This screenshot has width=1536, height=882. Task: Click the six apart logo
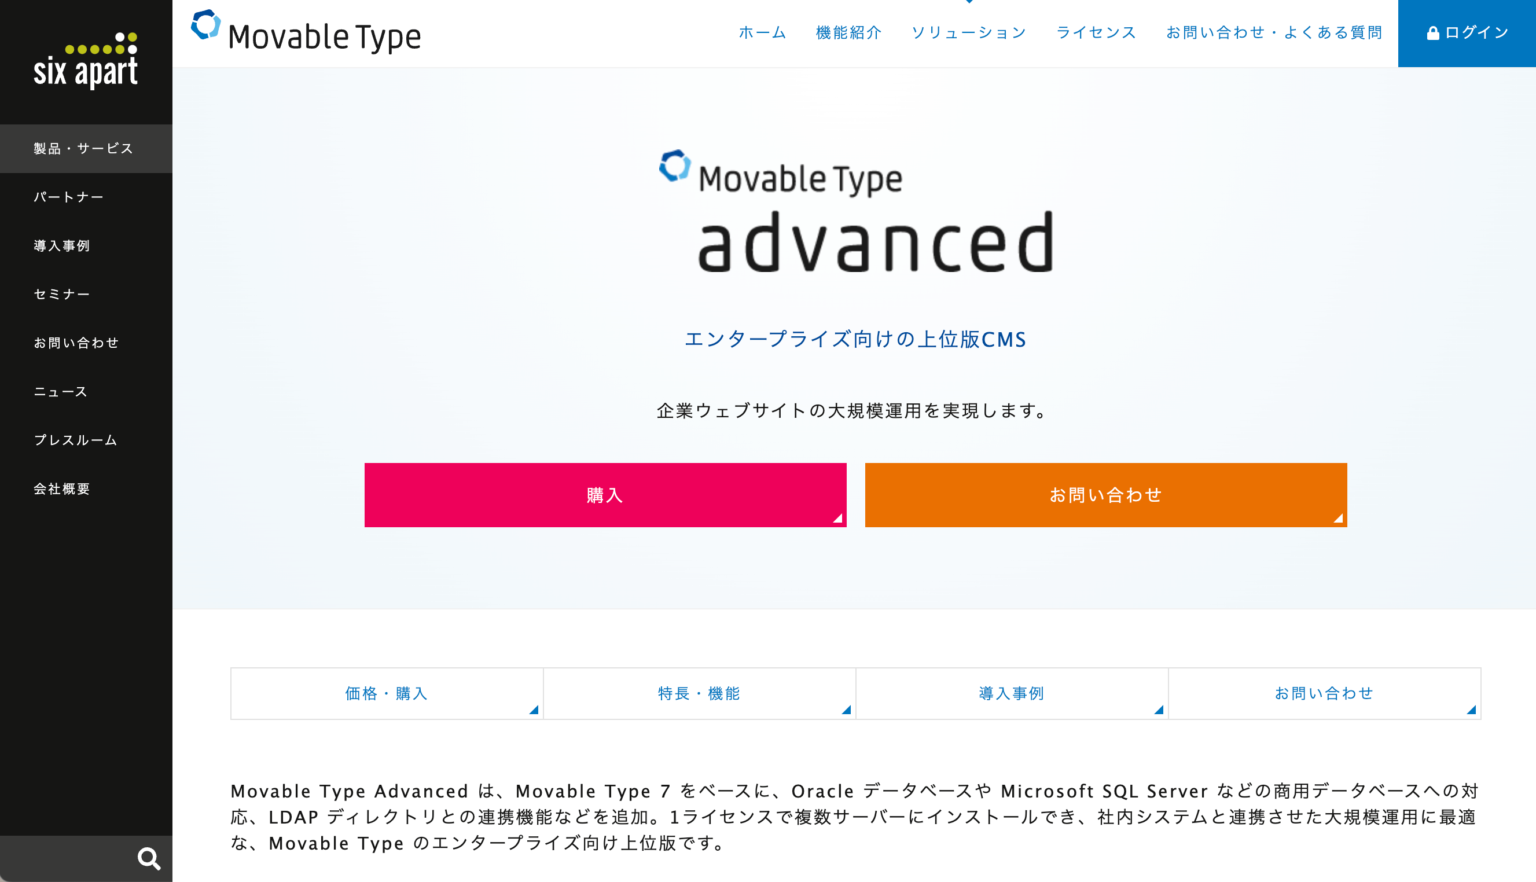click(85, 58)
